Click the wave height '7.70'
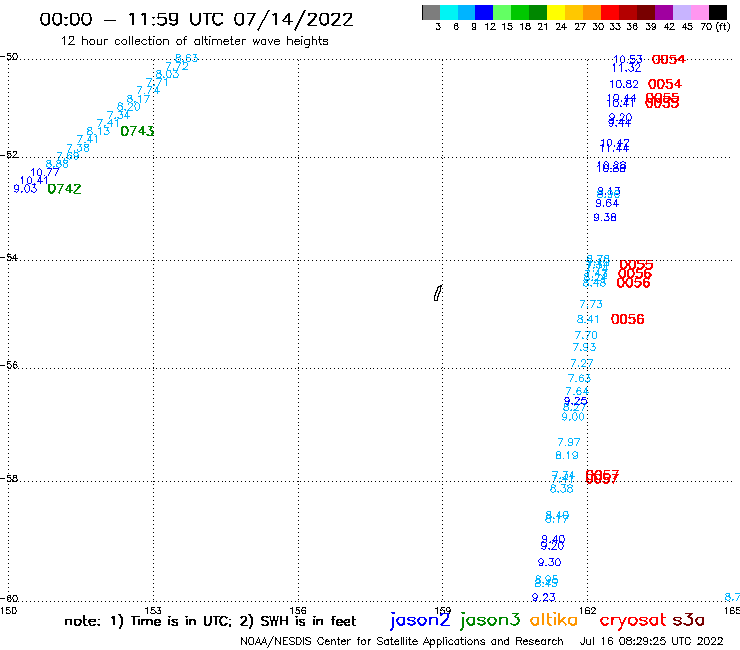The image size is (740, 650). 586,335
